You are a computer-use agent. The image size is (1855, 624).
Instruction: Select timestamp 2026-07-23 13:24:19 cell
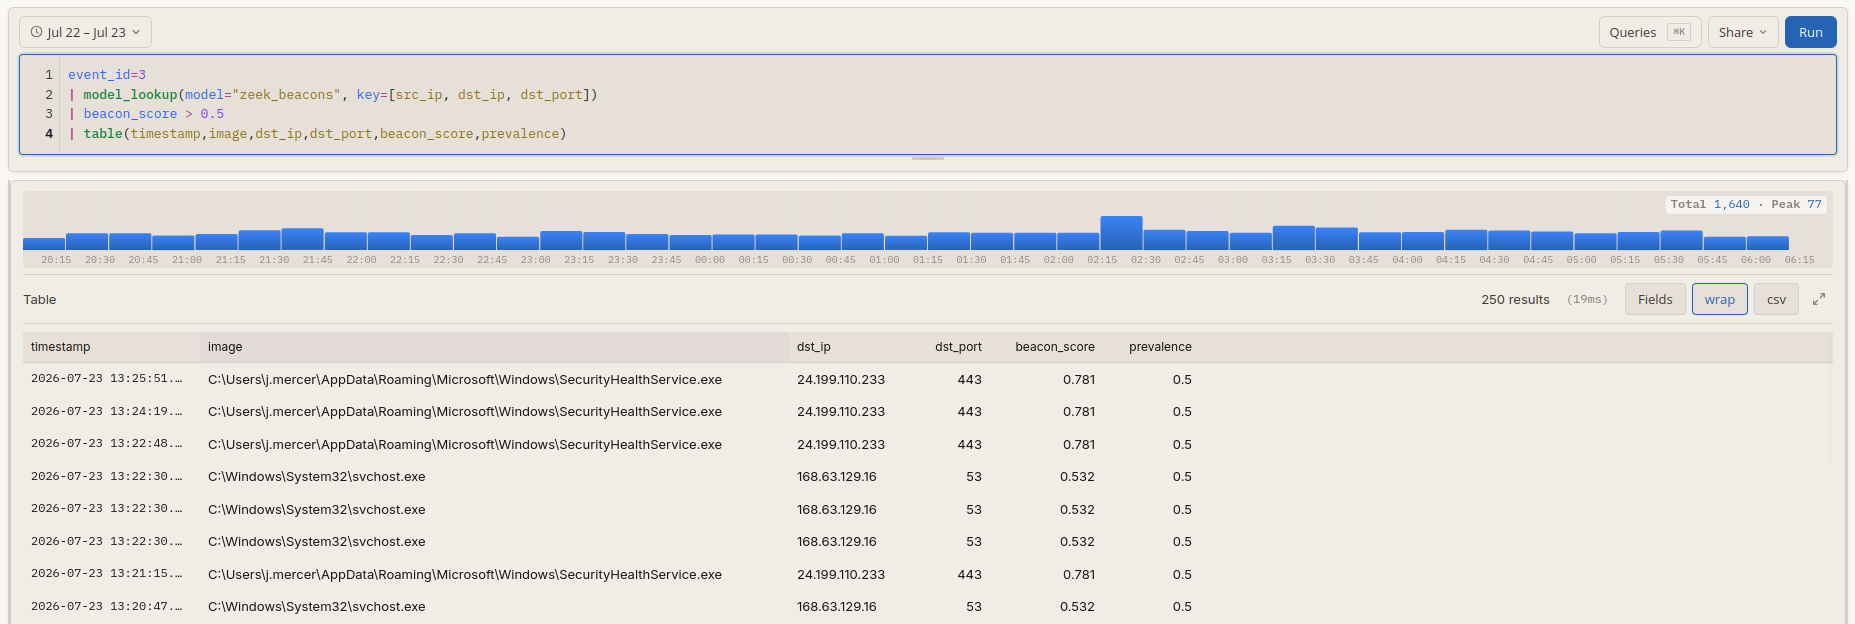pyautogui.click(x=107, y=411)
